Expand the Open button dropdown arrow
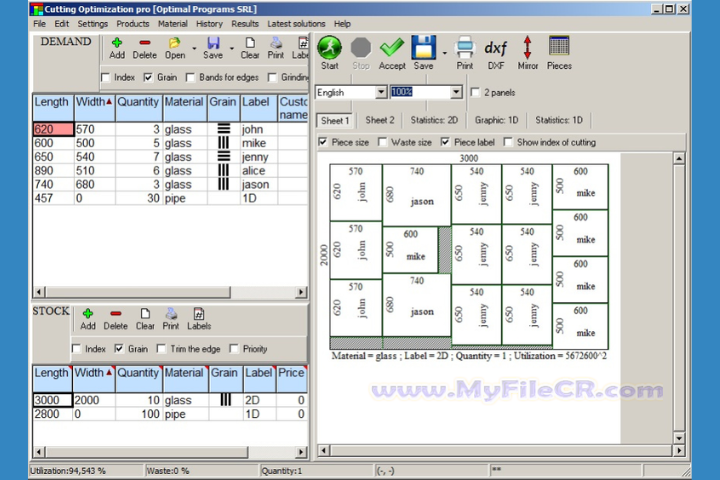The width and height of the screenshot is (720, 480). (194, 48)
